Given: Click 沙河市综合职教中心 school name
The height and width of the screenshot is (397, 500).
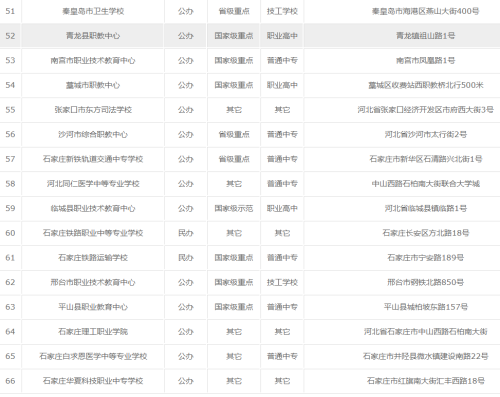Looking at the screenshot, I should pyautogui.click(x=93, y=134).
